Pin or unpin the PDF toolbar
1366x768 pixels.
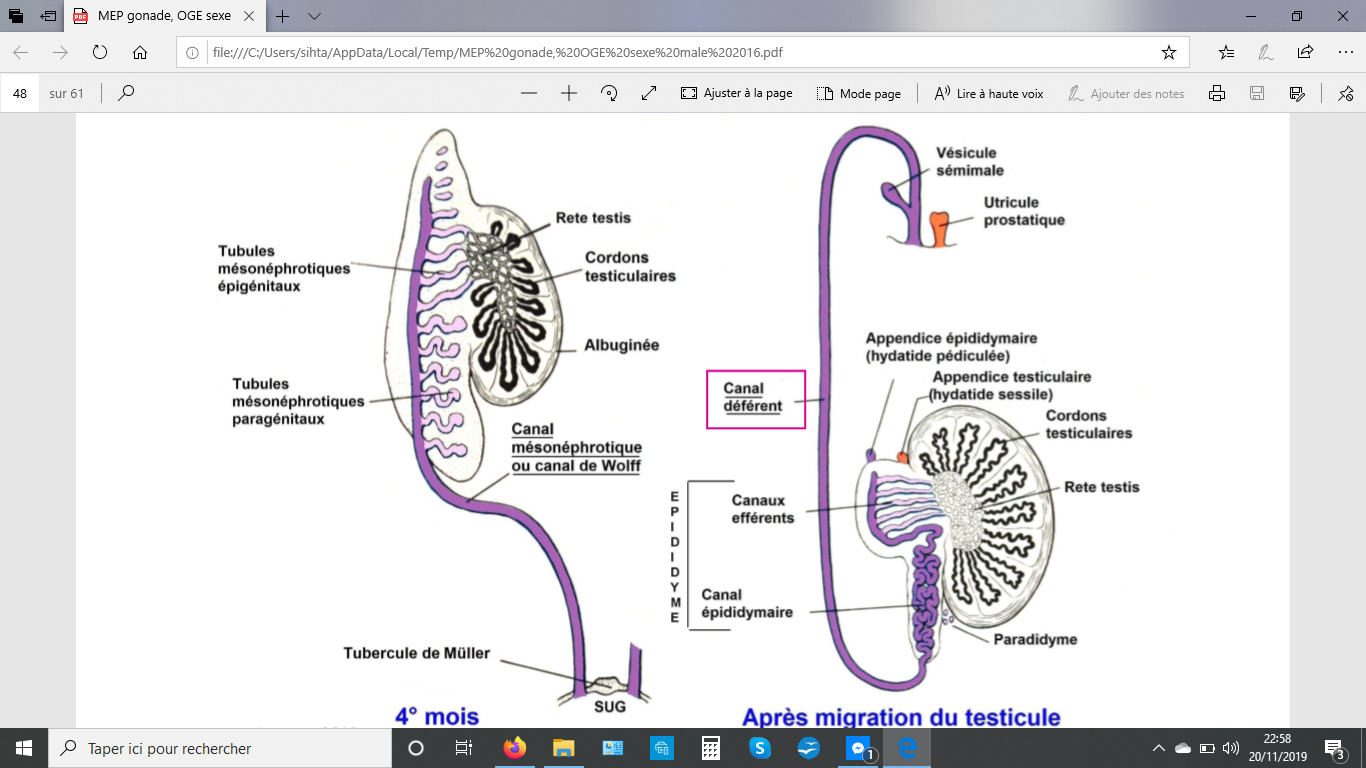pyautogui.click(x=1345, y=93)
